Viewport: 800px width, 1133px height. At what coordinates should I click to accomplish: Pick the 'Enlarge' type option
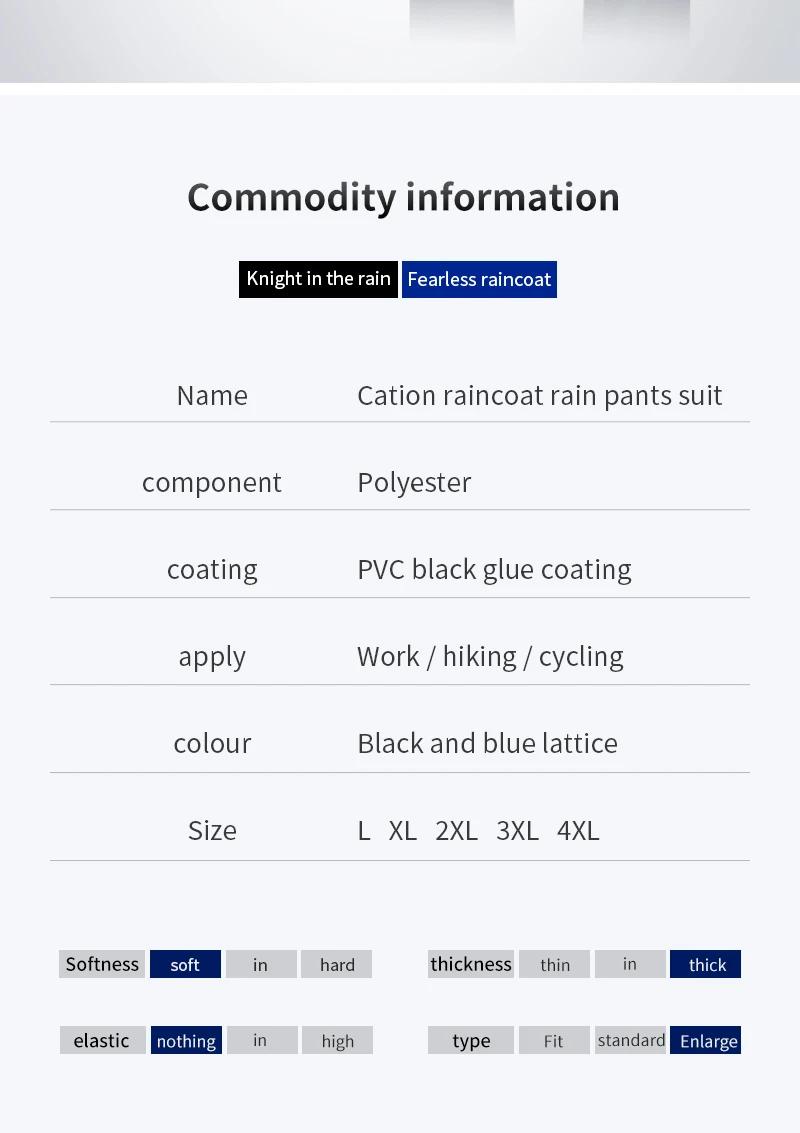705,1040
